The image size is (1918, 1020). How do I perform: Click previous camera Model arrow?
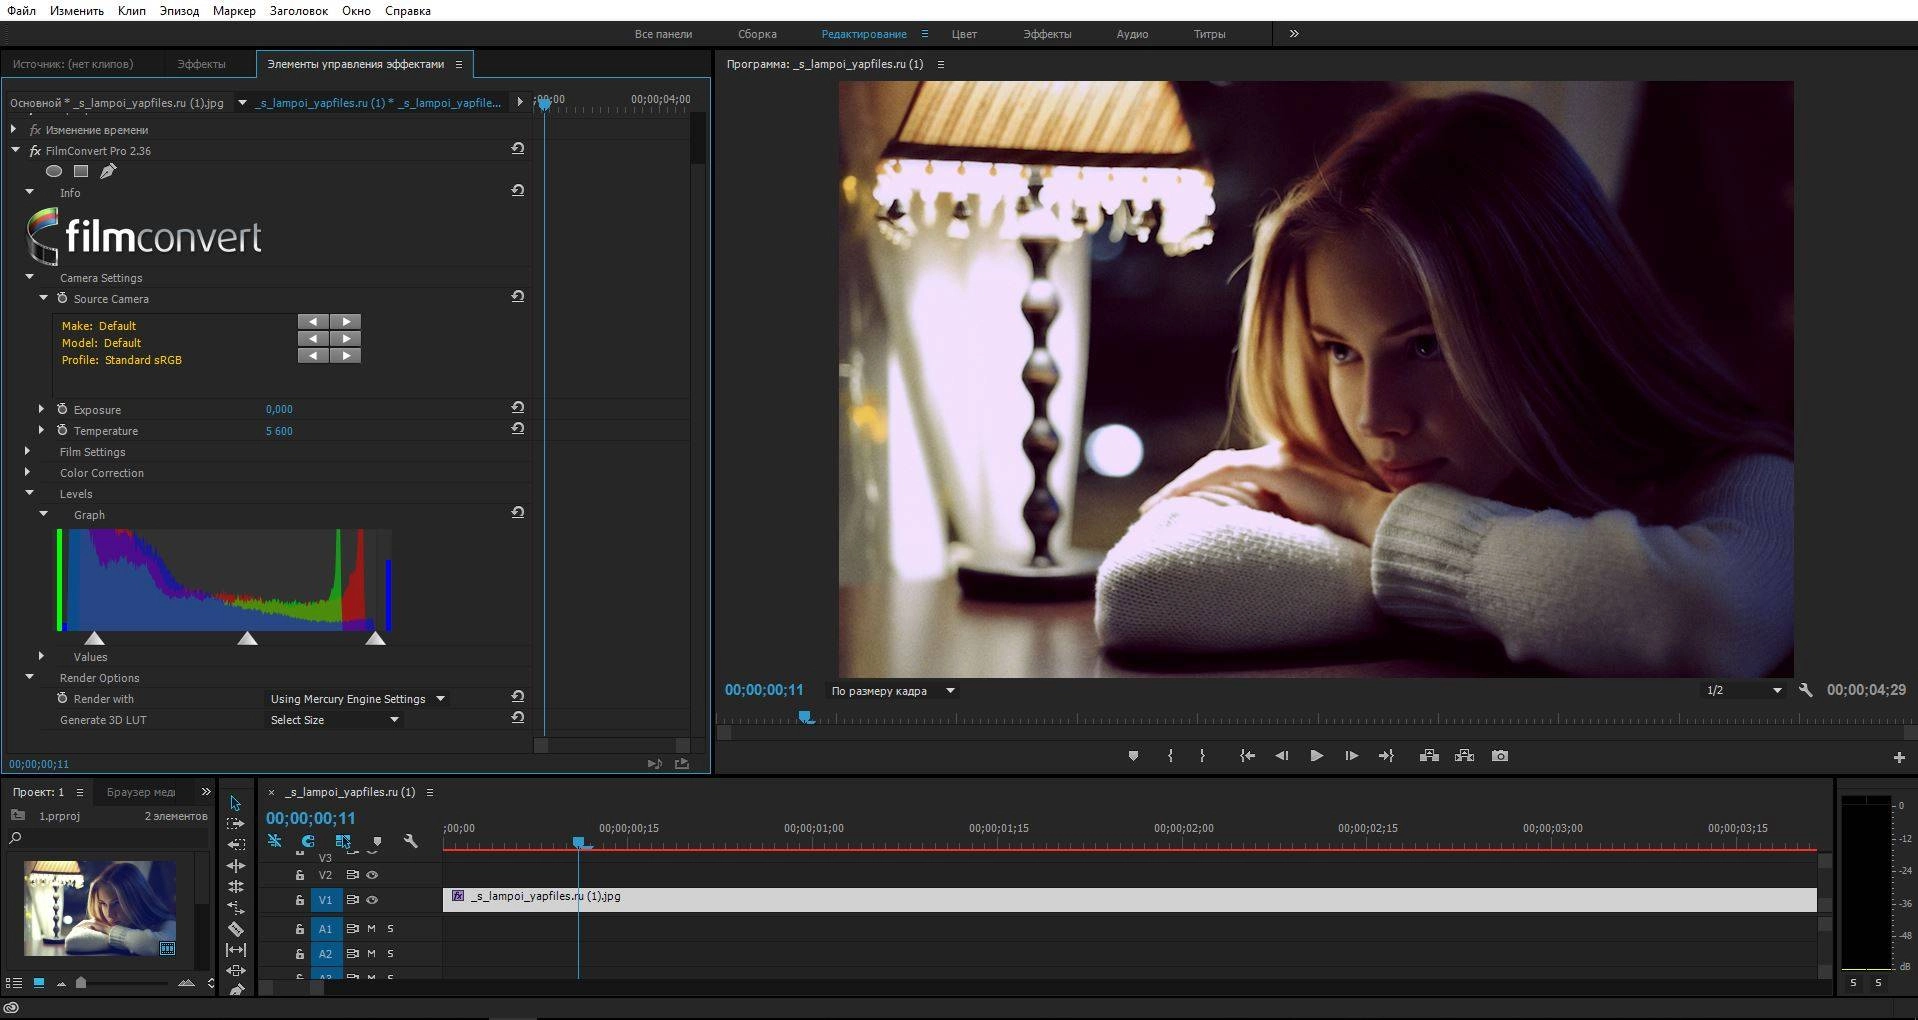pyautogui.click(x=313, y=338)
